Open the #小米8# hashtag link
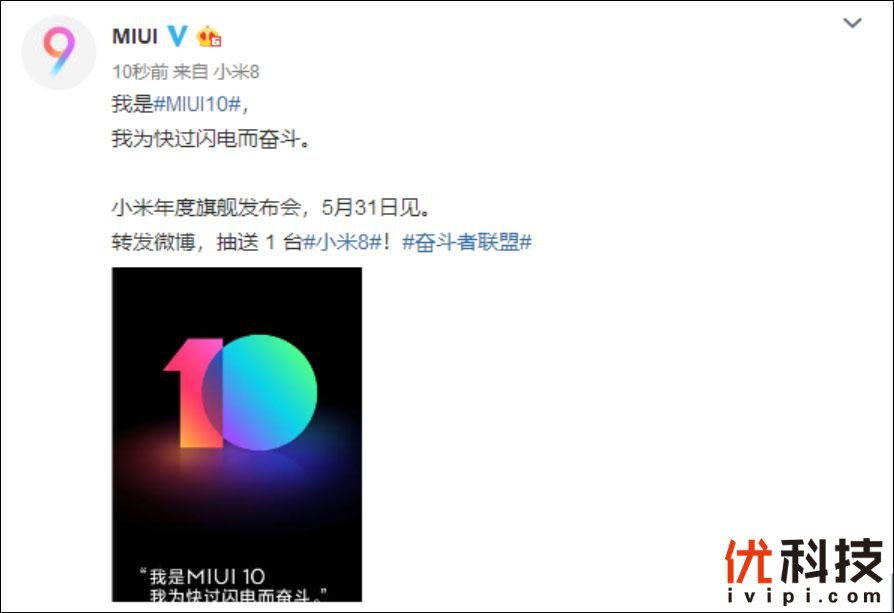Image resolution: width=894 pixels, height=613 pixels. click(x=342, y=242)
